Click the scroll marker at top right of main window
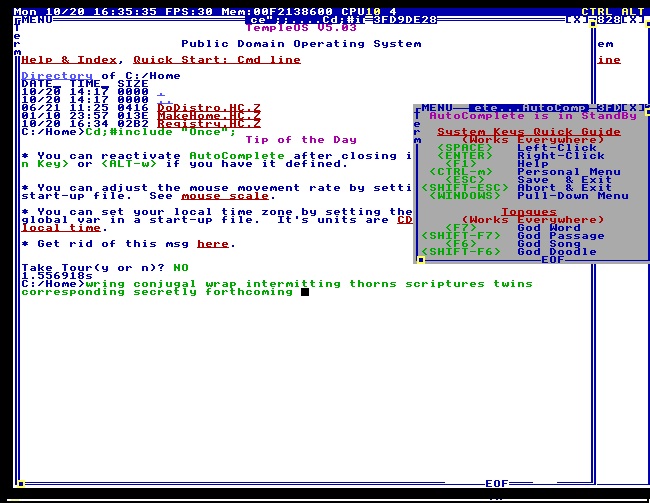This screenshot has width=650, height=503. pos(593,24)
